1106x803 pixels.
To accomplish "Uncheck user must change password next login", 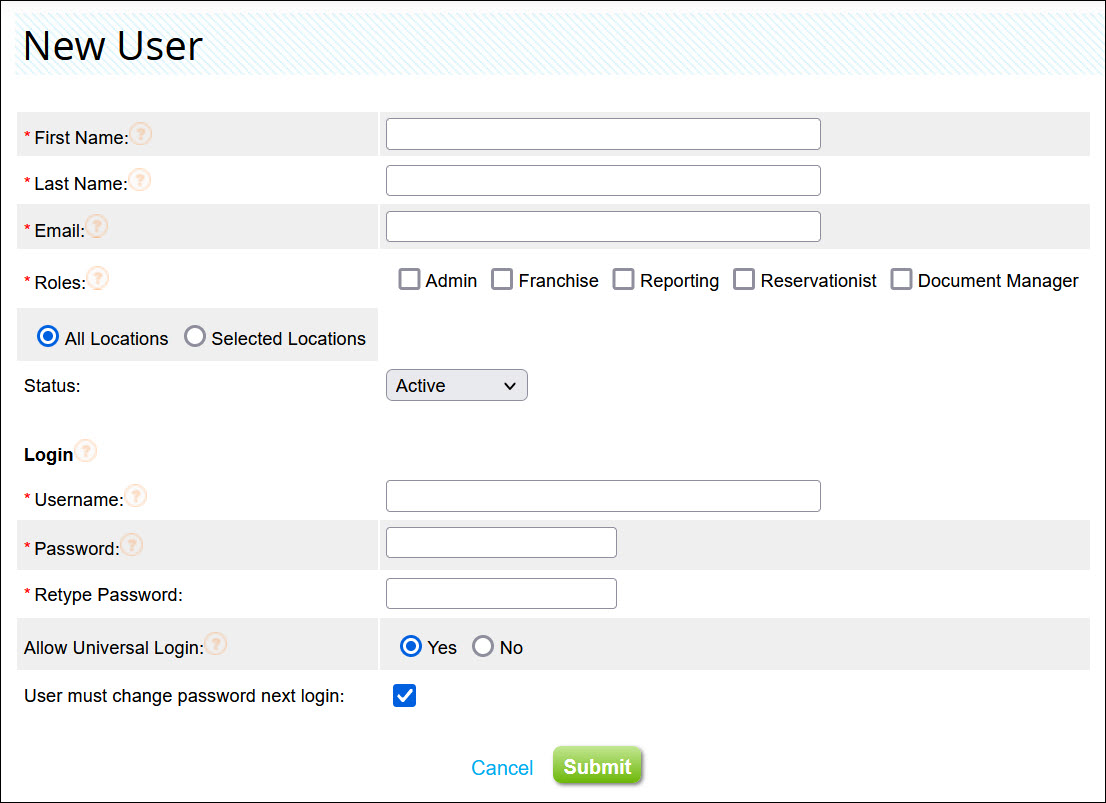I will coord(404,695).
